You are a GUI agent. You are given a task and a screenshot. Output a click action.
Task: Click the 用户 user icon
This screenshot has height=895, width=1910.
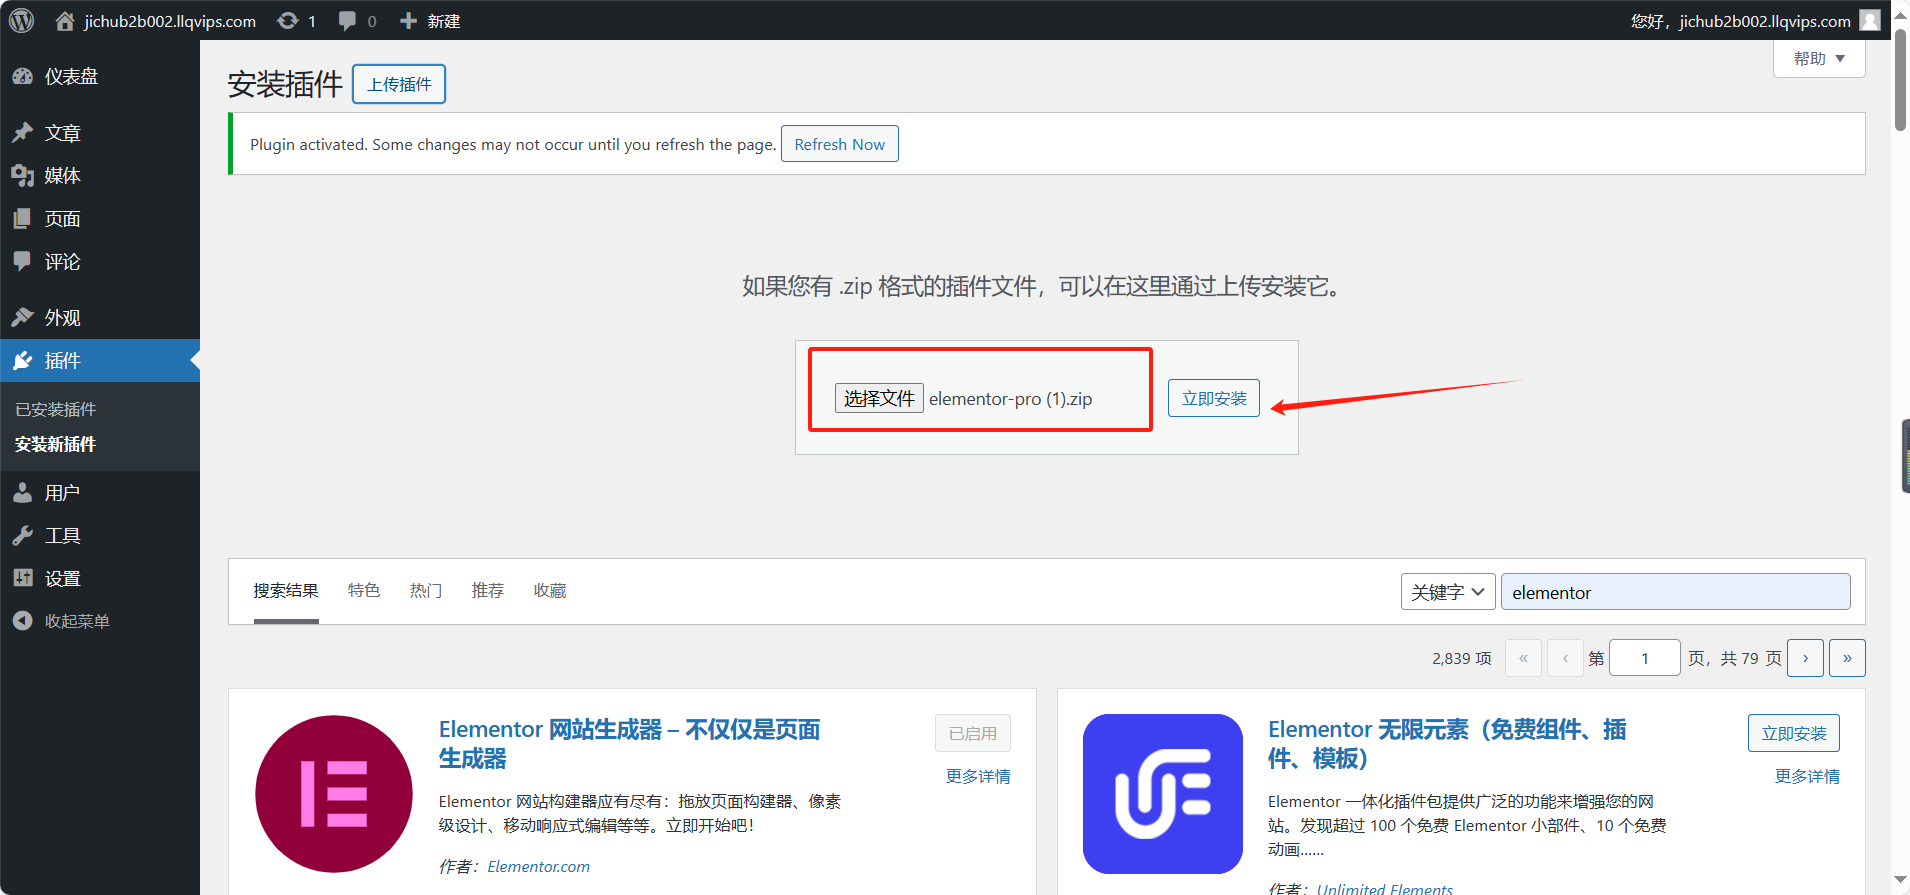[23, 492]
